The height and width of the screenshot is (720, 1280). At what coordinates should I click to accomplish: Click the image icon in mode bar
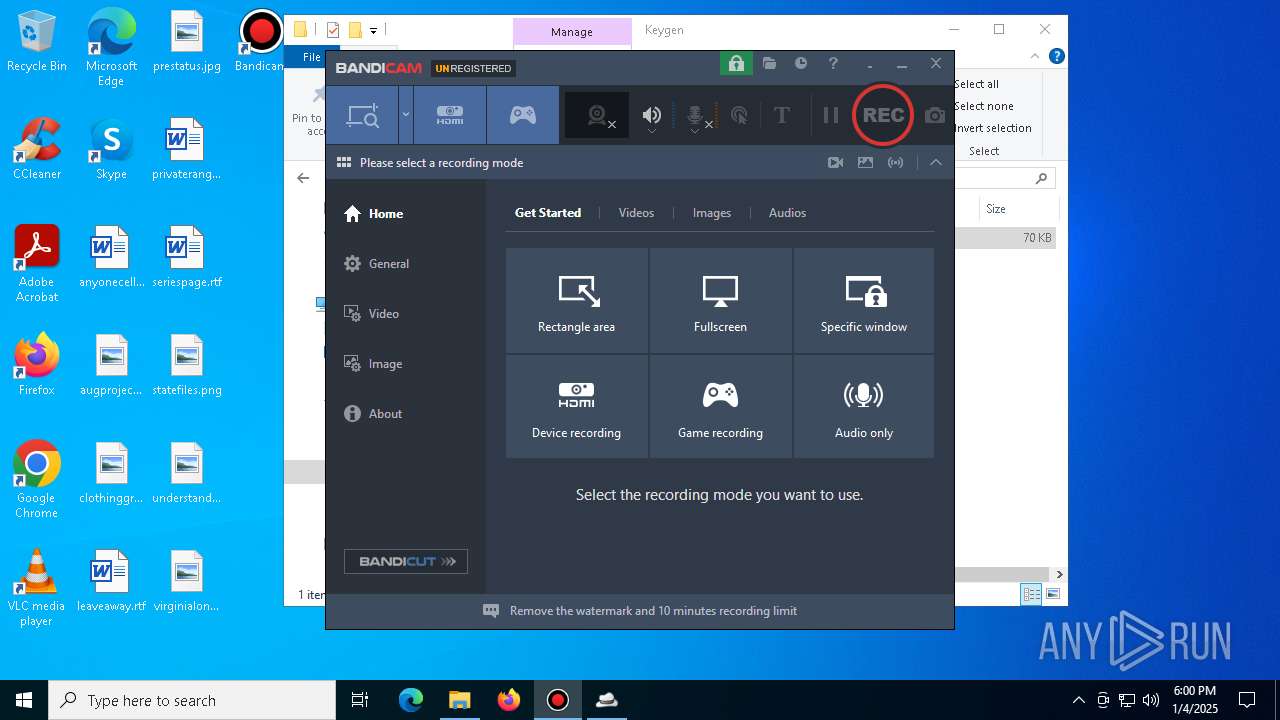click(866, 162)
